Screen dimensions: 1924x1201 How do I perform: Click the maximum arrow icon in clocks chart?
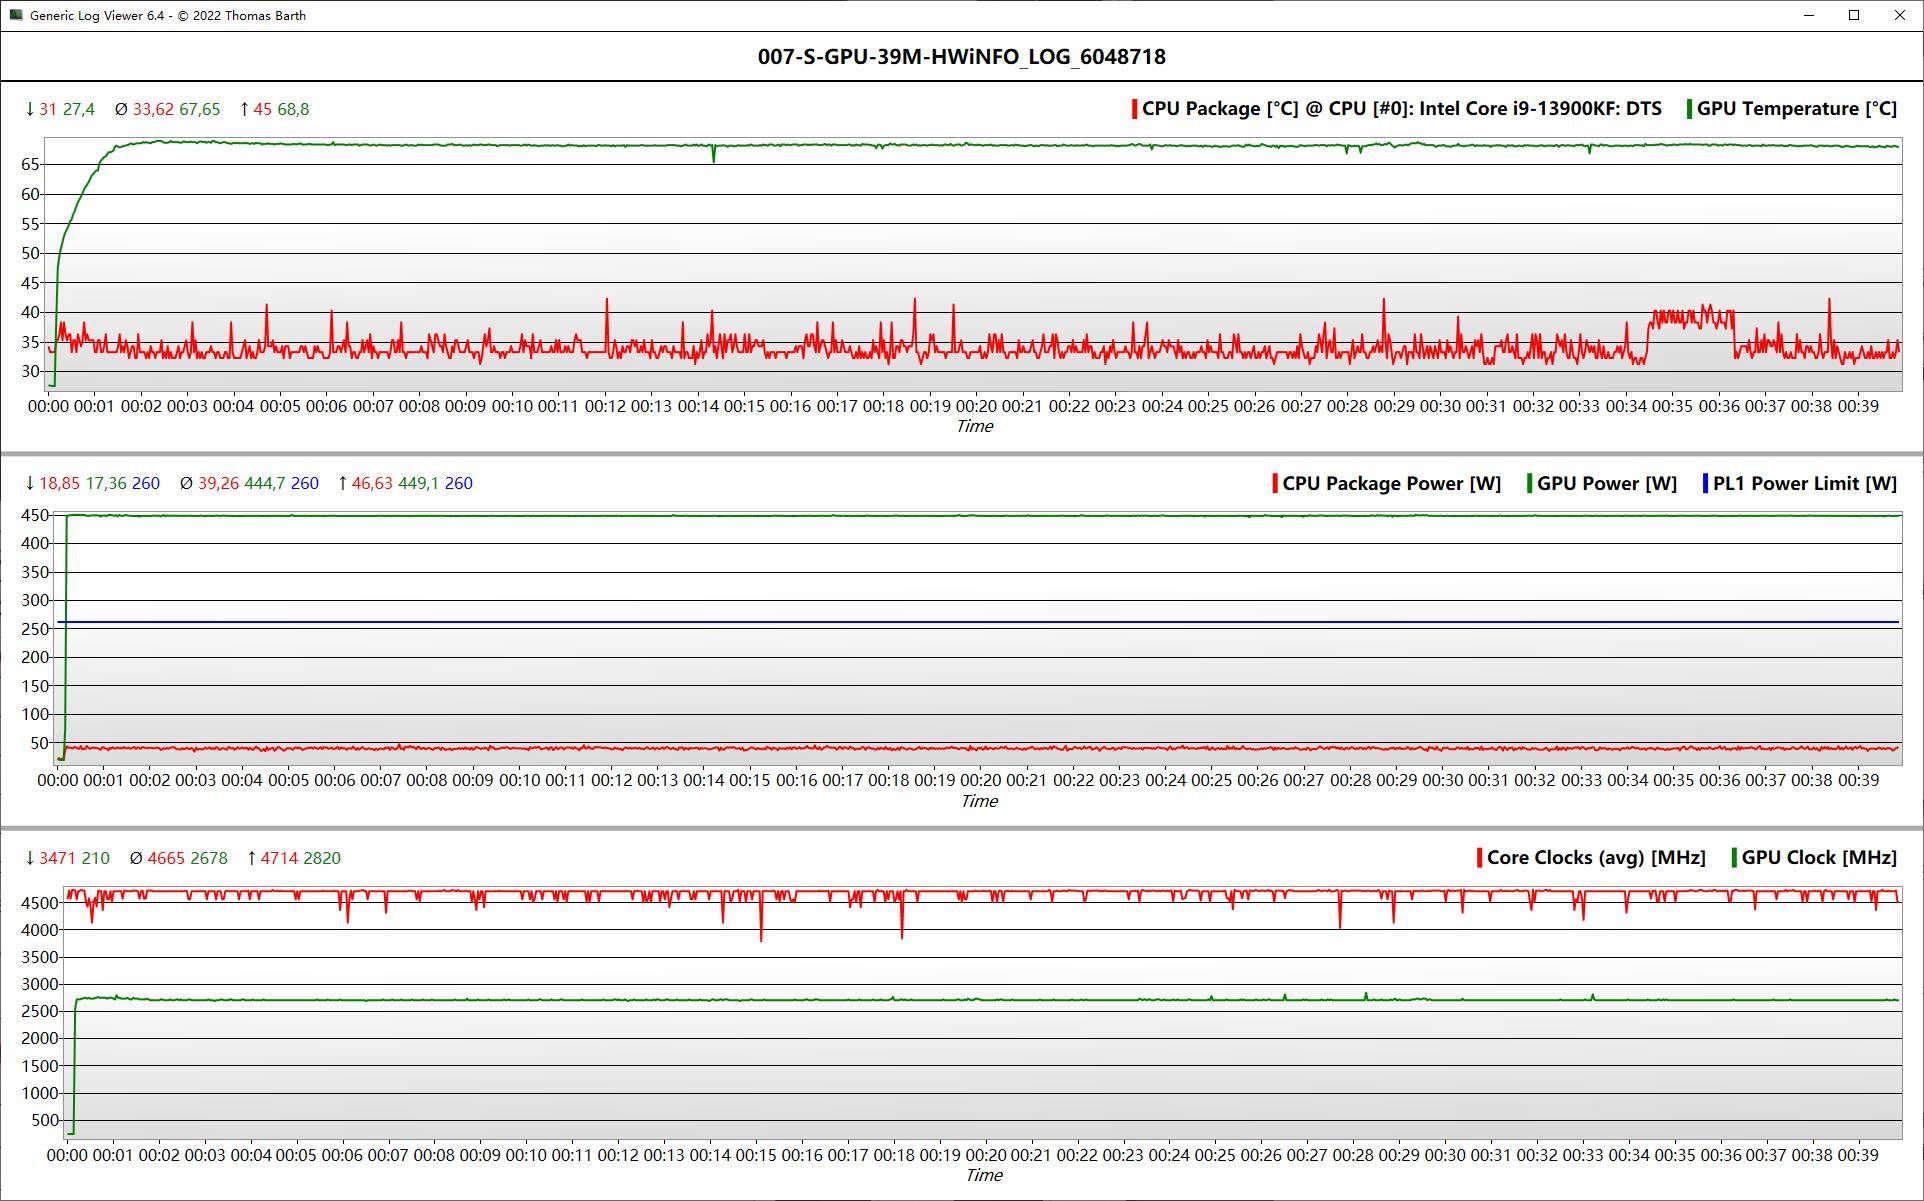tap(251, 858)
